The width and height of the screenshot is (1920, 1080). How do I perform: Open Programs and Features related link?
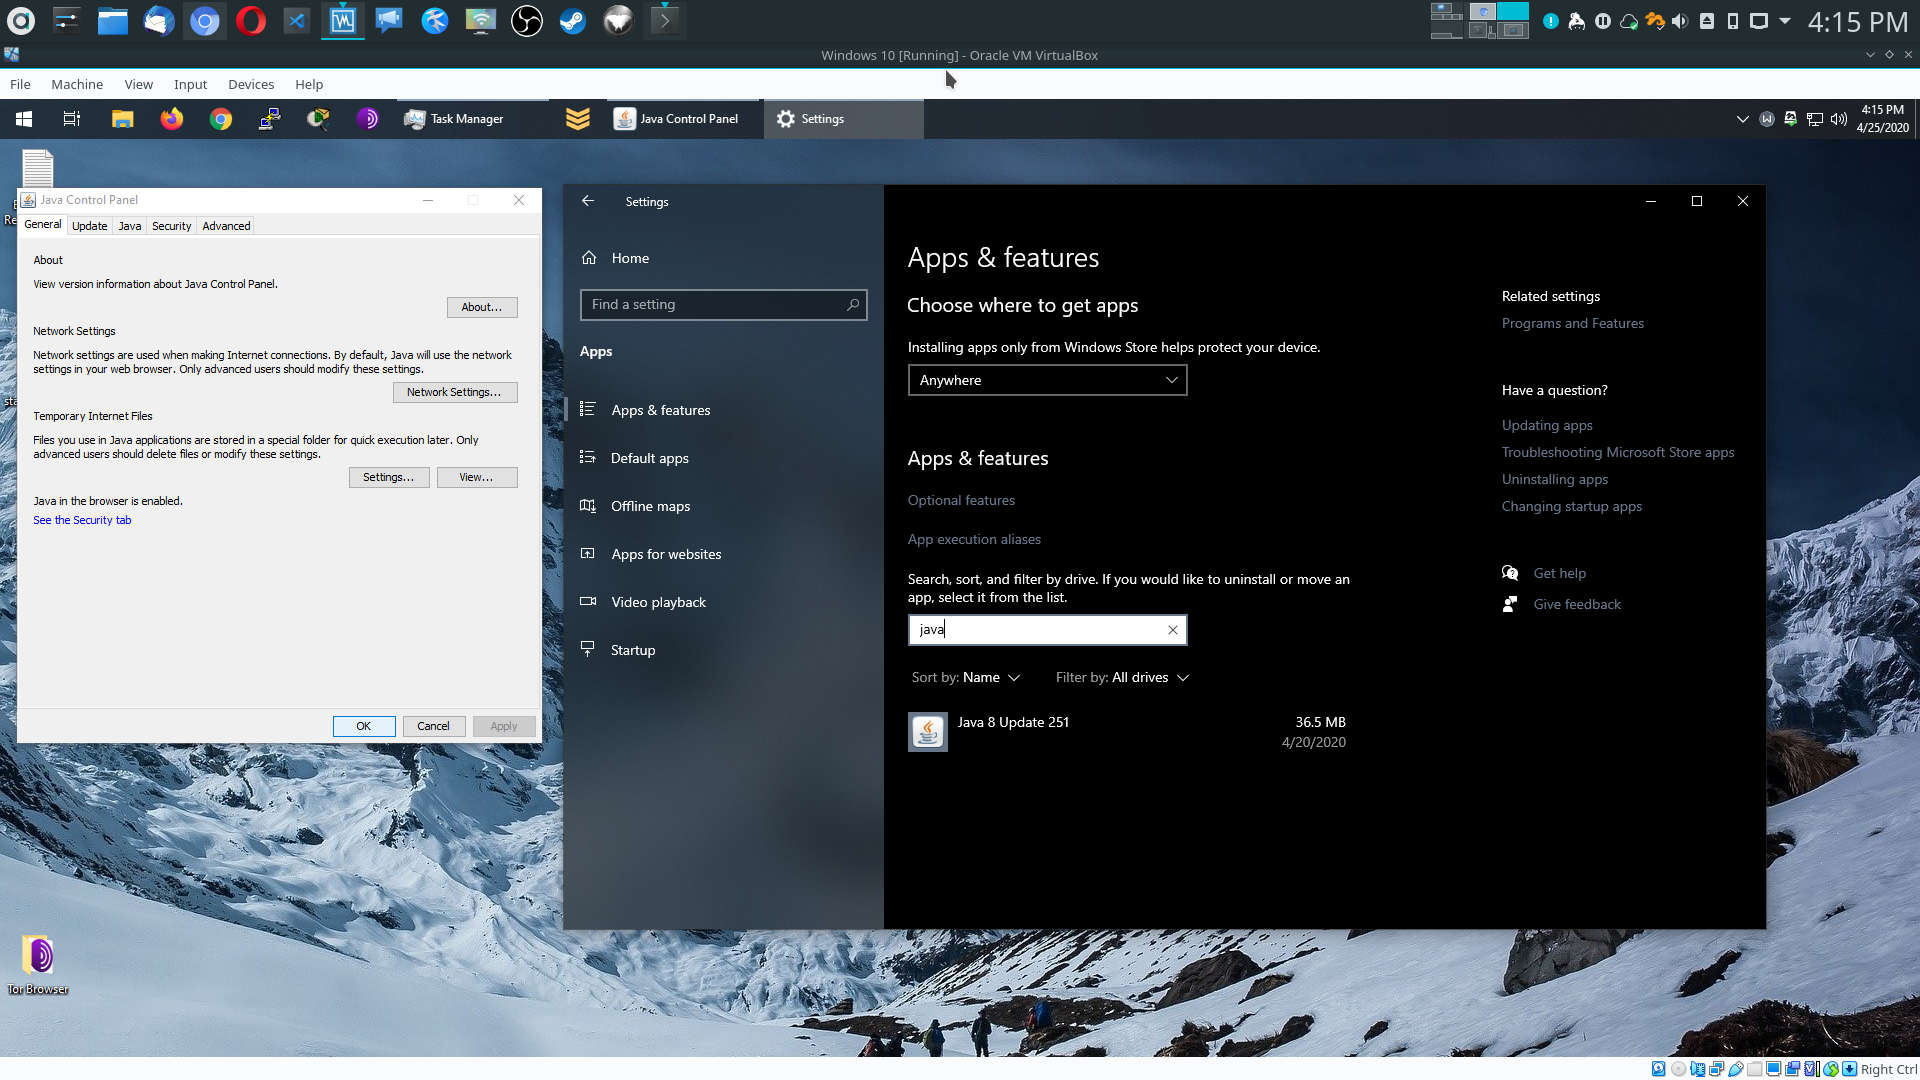[x=1572, y=324]
